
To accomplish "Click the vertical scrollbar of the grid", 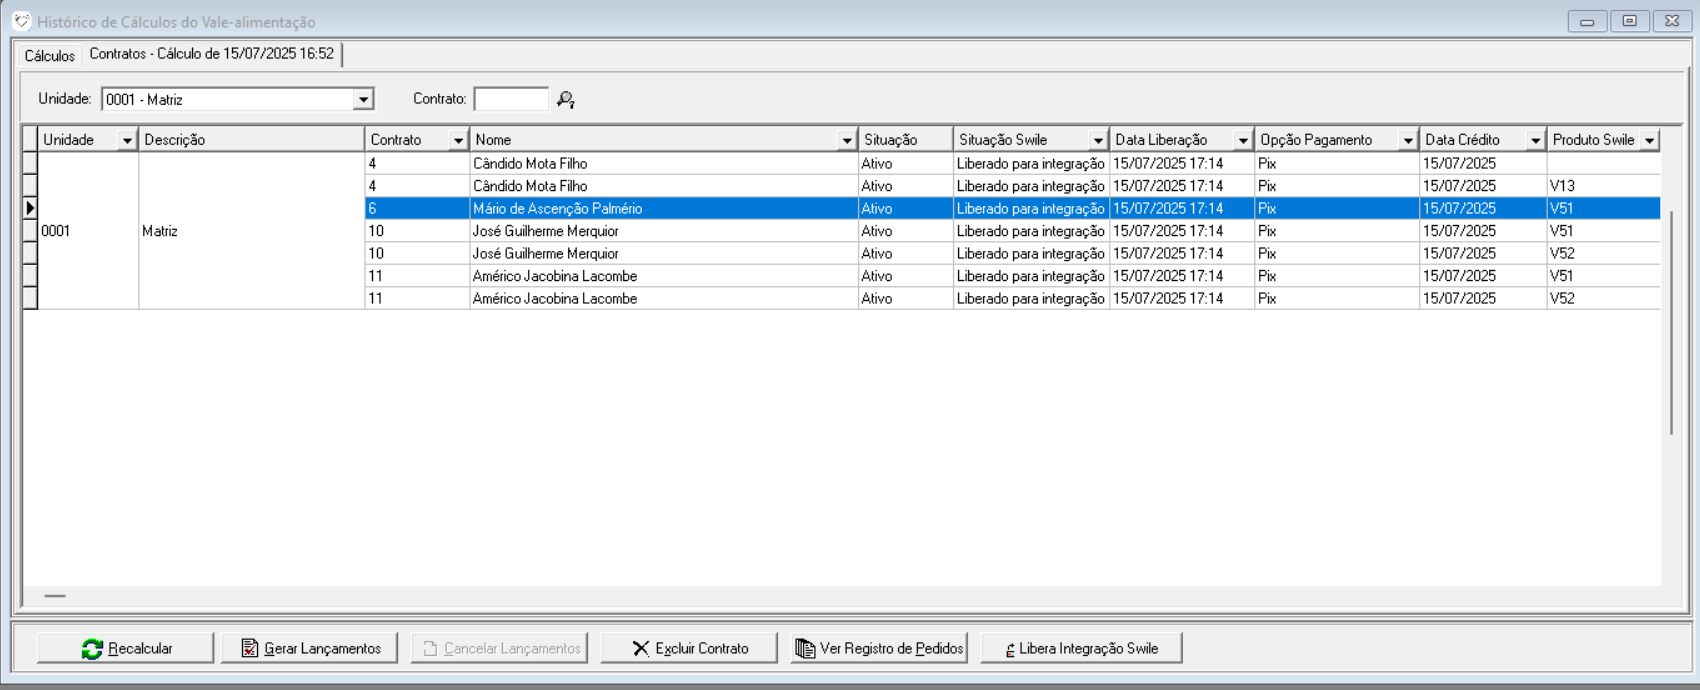I will pyautogui.click(x=1671, y=320).
